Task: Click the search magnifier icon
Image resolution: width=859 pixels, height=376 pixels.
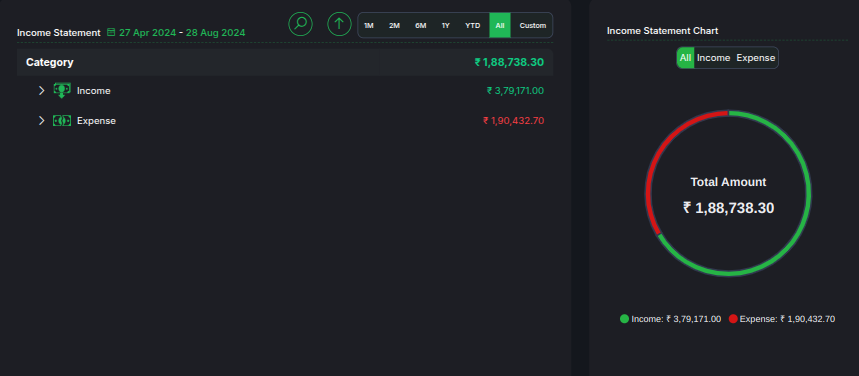Action: coord(300,24)
